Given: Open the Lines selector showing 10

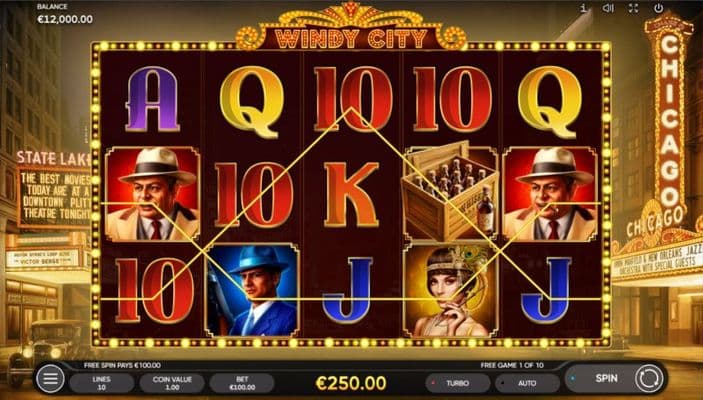Looking at the screenshot, I should [102, 383].
